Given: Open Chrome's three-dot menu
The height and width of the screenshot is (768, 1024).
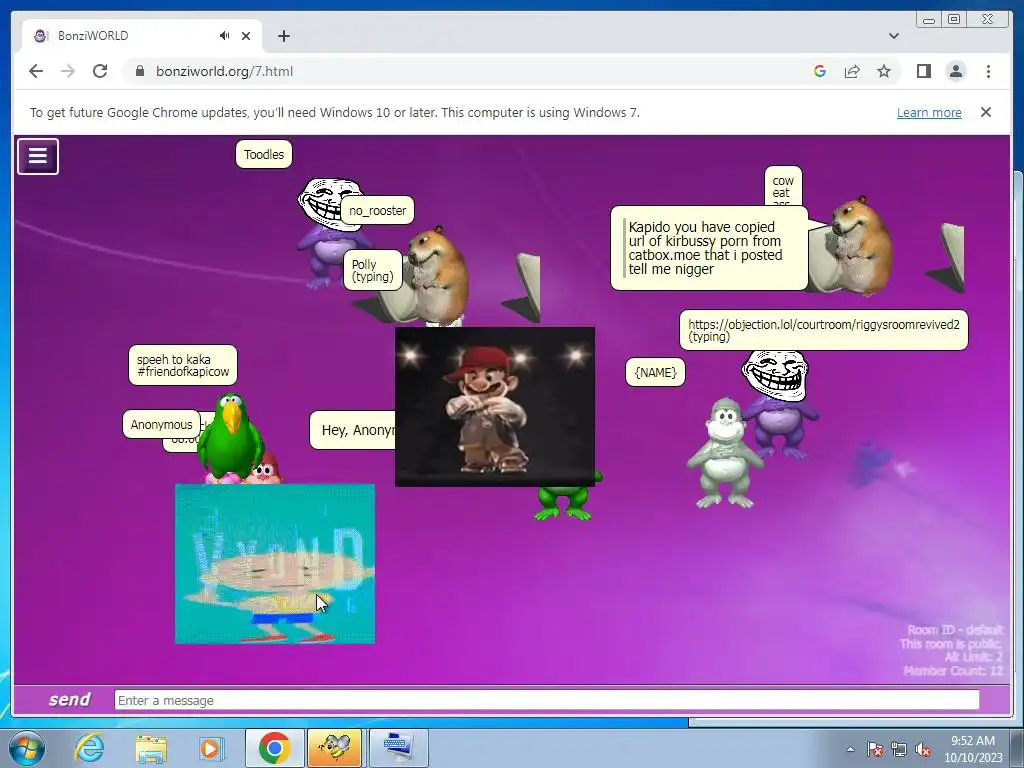Looking at the screenshot, I should click(988, 71).
